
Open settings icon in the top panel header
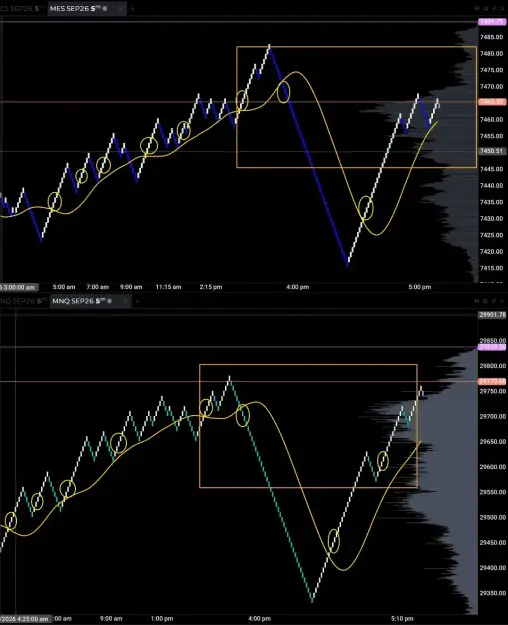pos(485,8)
